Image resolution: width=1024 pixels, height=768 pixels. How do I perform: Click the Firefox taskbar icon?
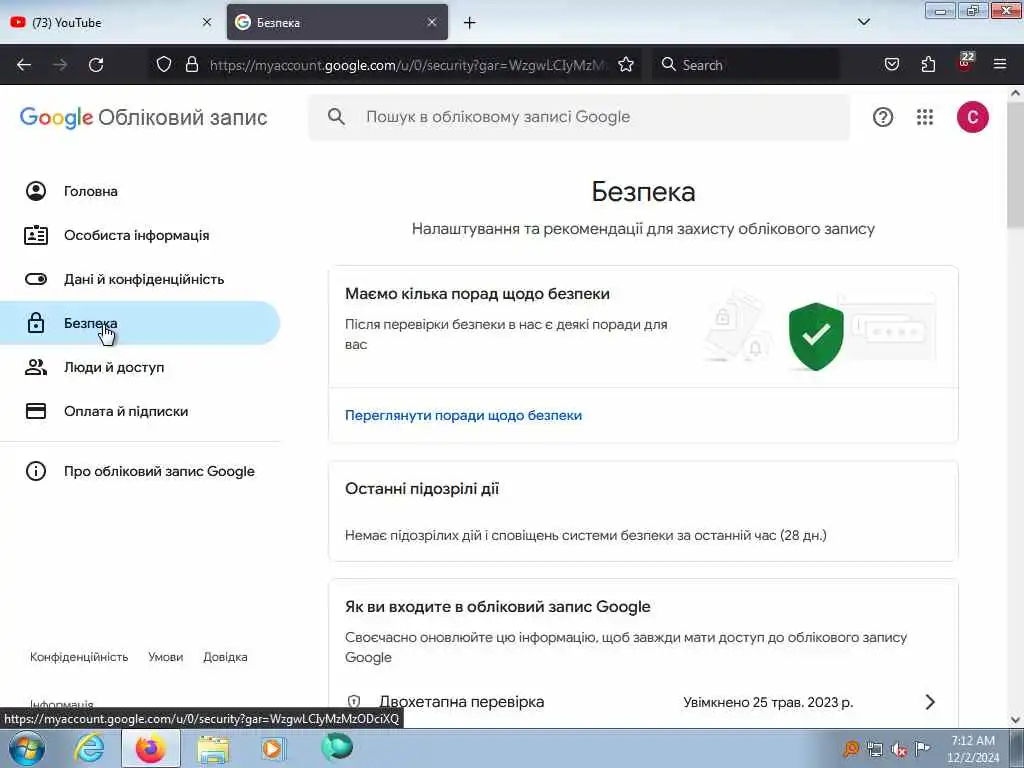click(x=150, y=748)
